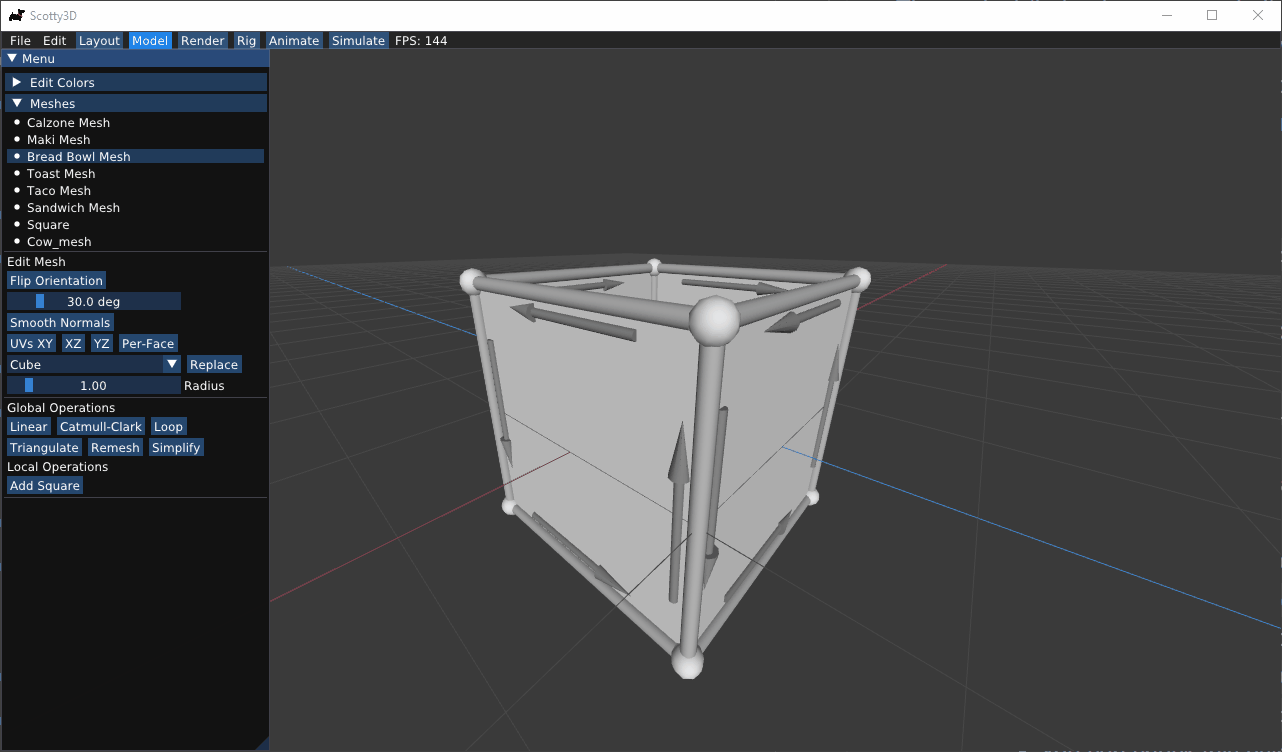The width and height of the screenshot is (1282, 752).
Task: Click the panel resize grip corner
Action: [263, 743]
